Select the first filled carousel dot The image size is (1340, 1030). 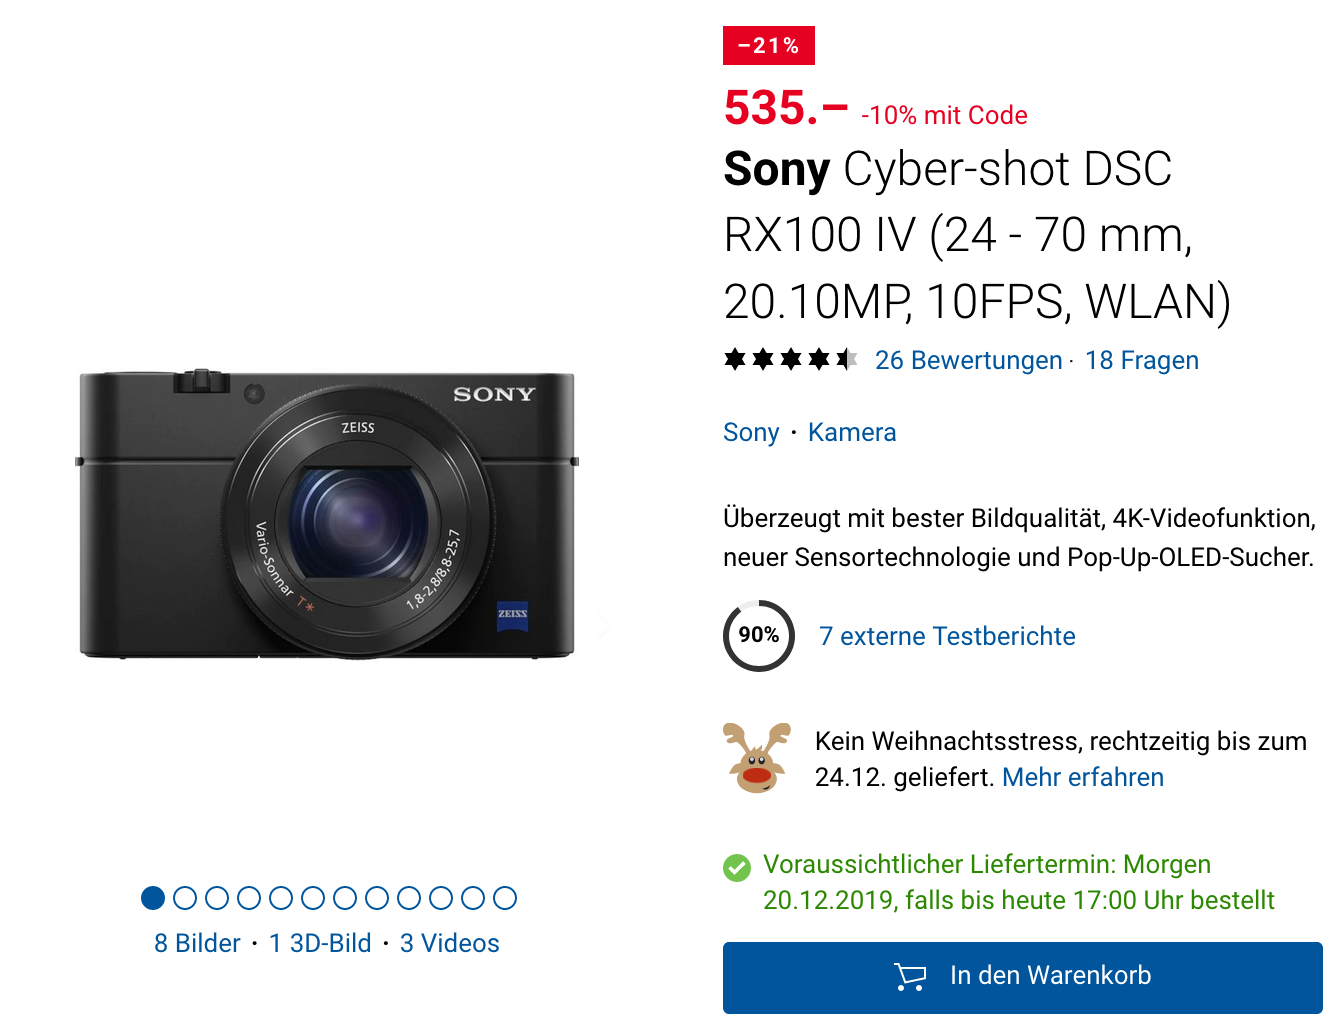point(153,898)
